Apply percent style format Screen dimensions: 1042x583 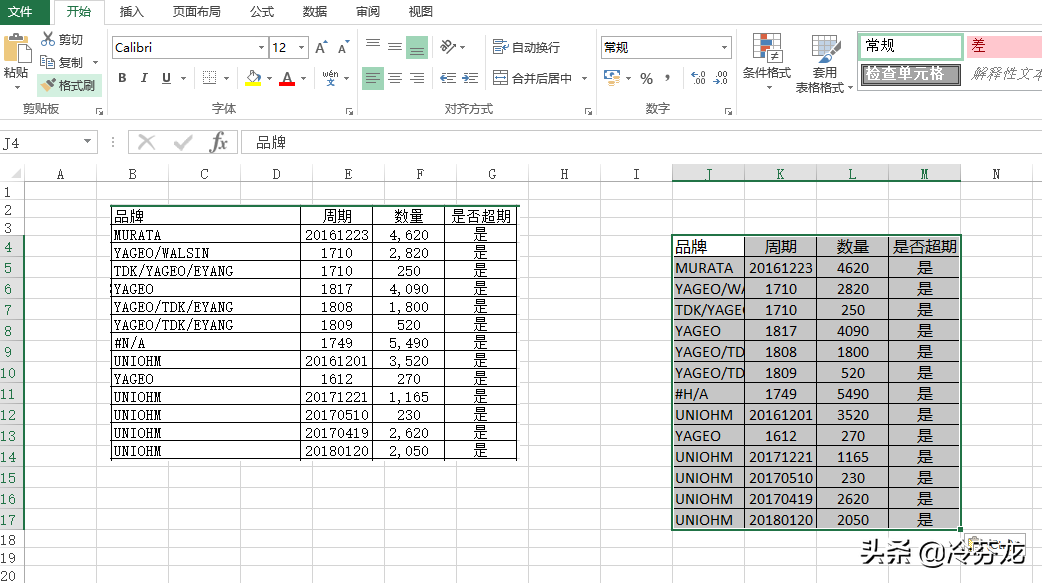646,78
